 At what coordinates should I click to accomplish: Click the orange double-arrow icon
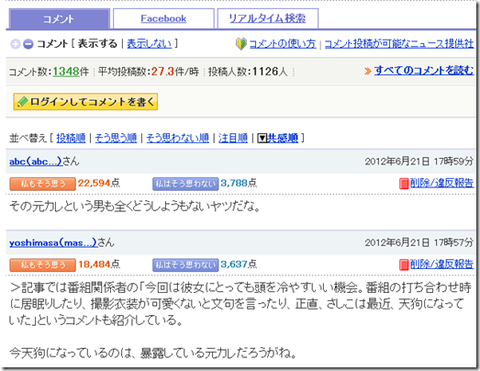(368, 71)
